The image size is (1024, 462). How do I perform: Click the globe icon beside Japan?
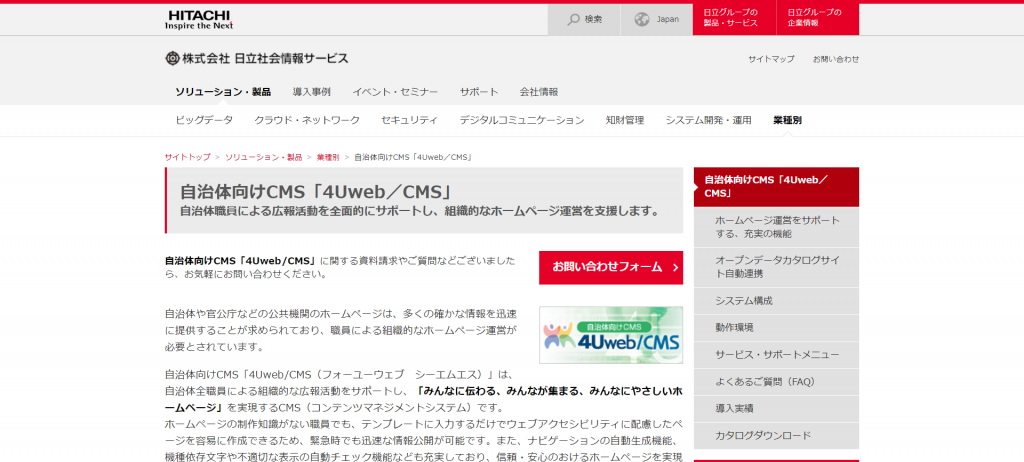click(642, 20)
